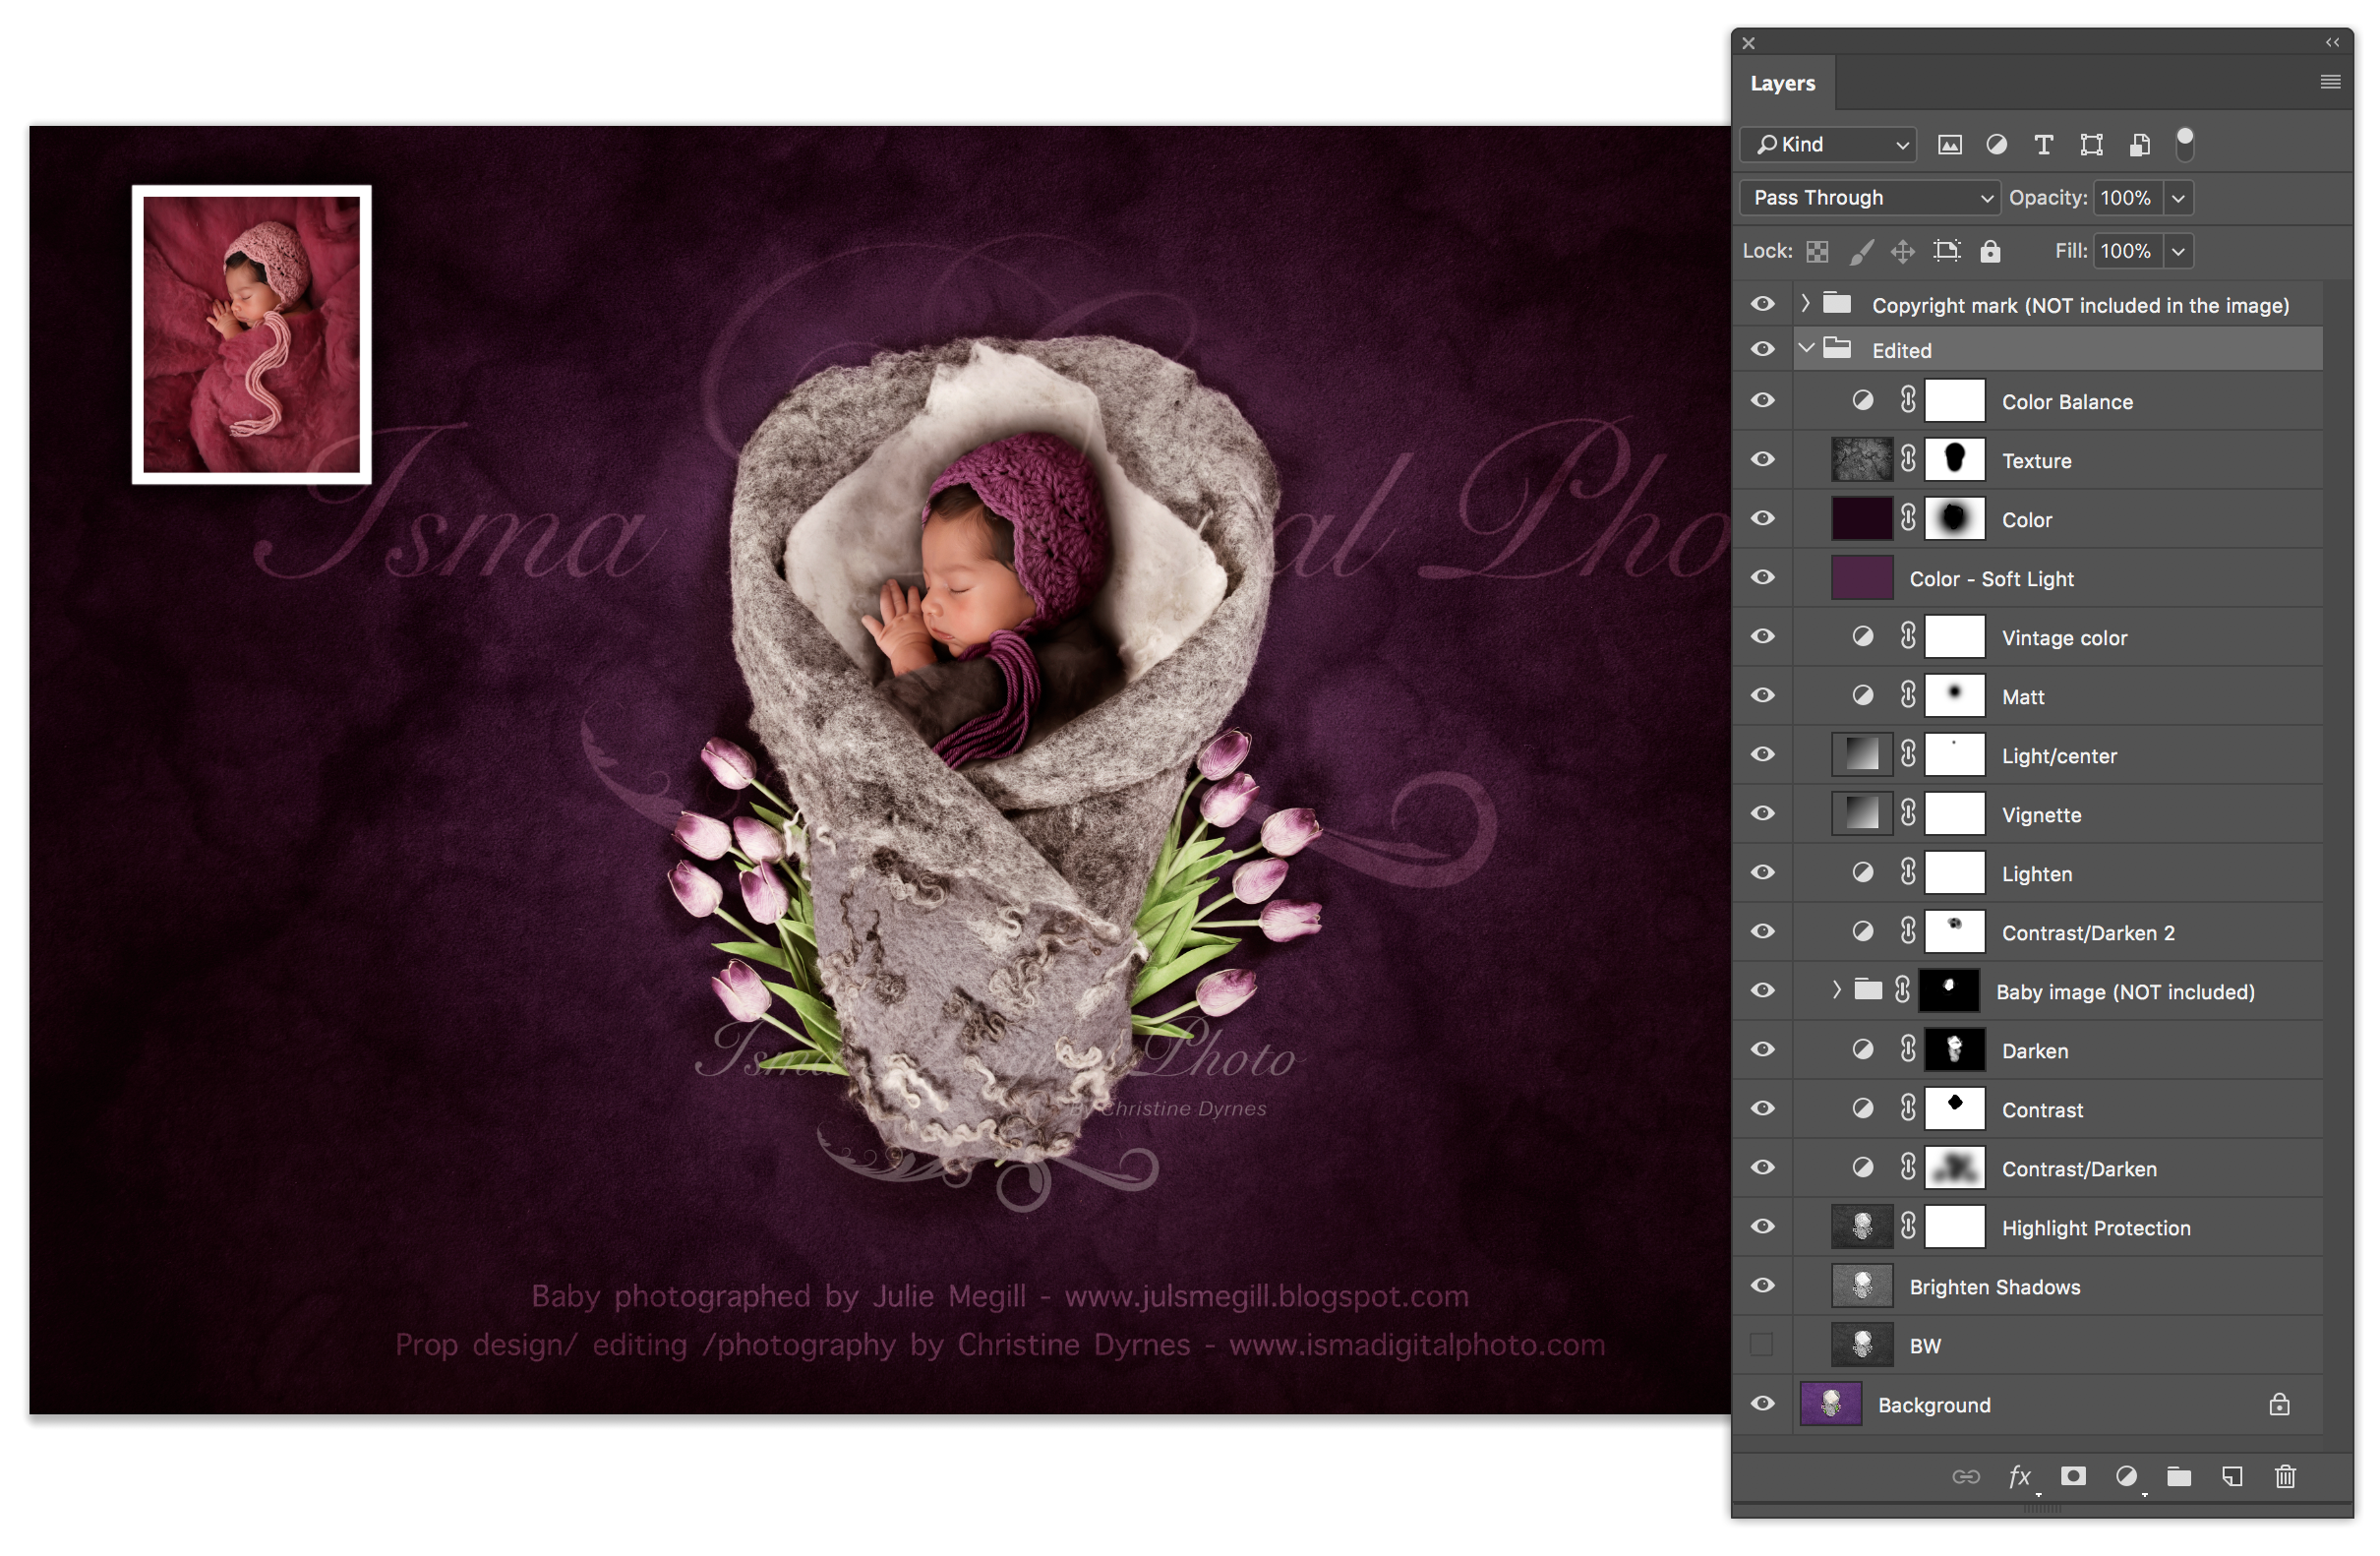Hide the Color - Soft Light layer
Image resolution: width=2380 pixels, height=1556 pixels.
tap(1763, 578)
